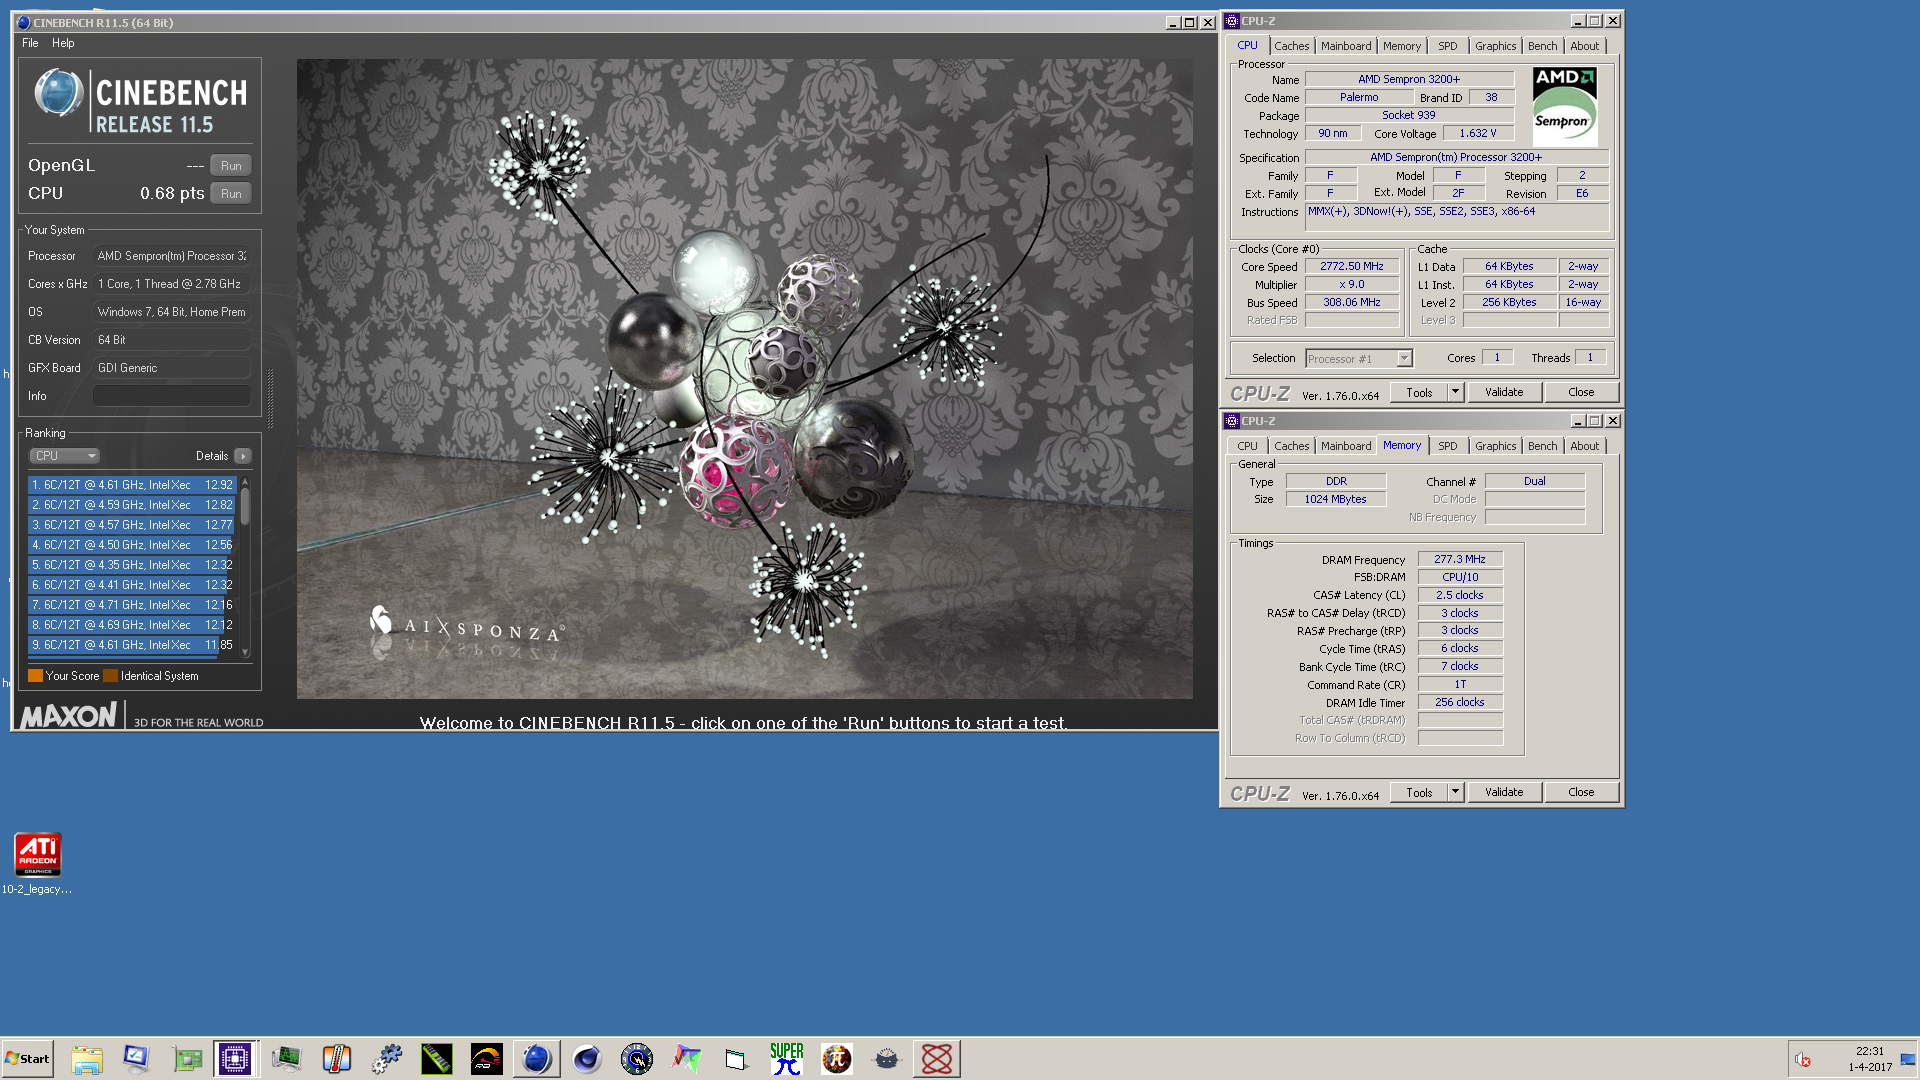This screenshot has width=1920, height=1080.
Task: Expand the ranking Details arrow
Action: [x=243, y=456]
